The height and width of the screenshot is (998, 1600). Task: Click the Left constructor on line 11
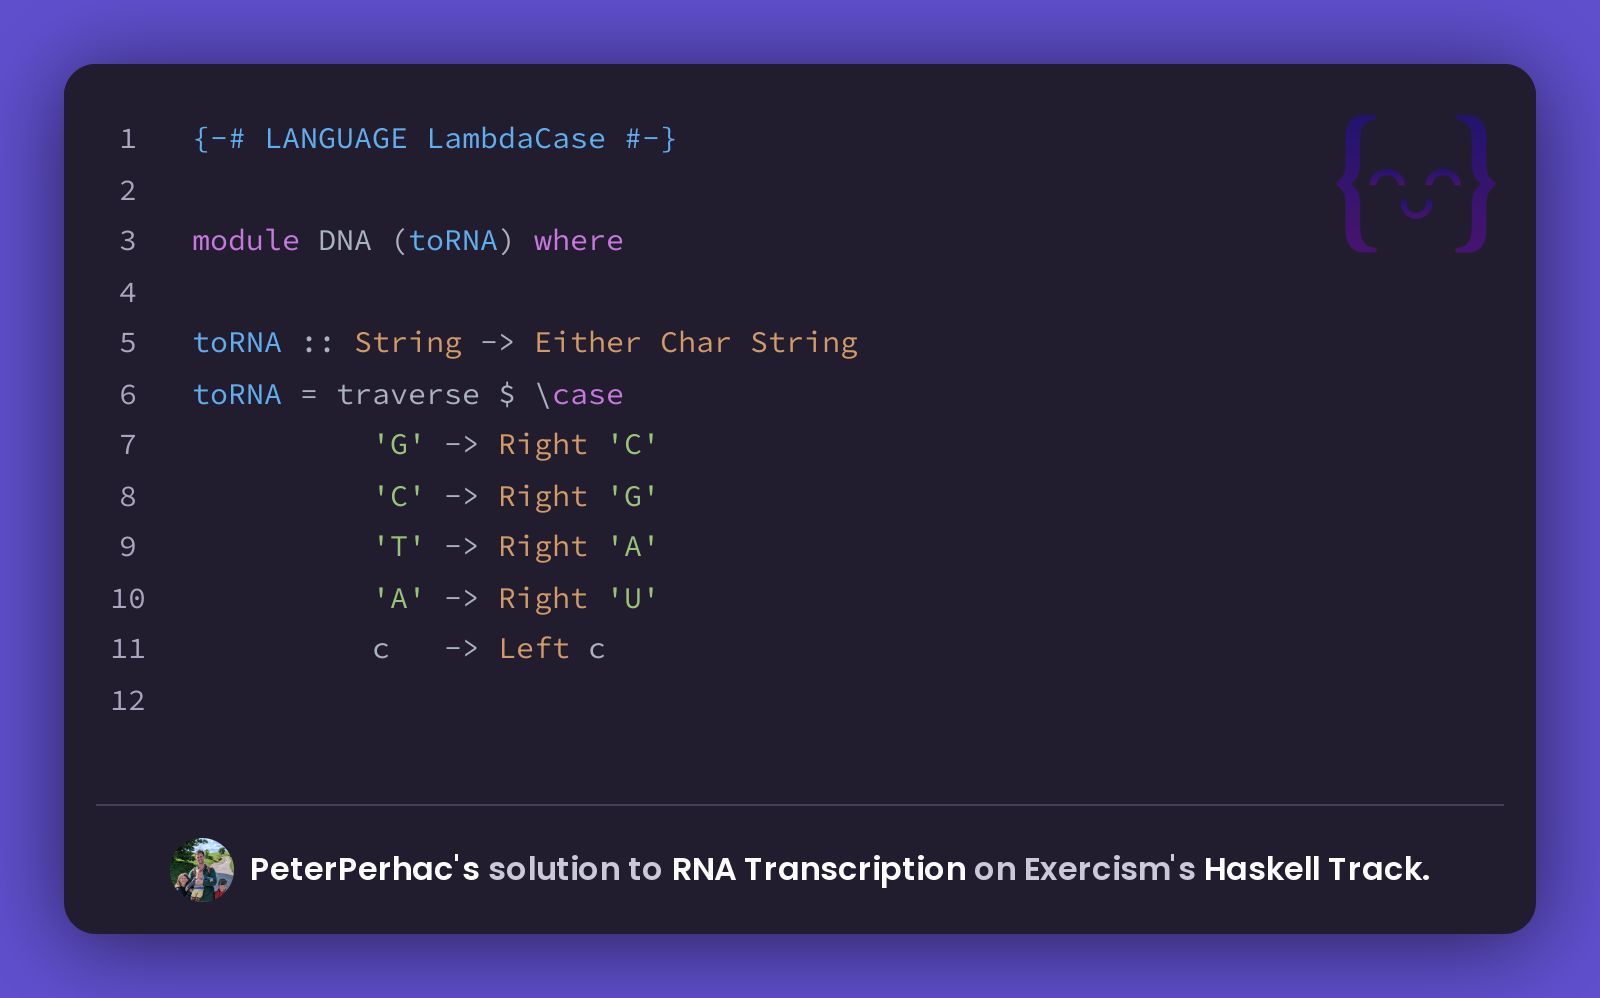tap(534, 649)
